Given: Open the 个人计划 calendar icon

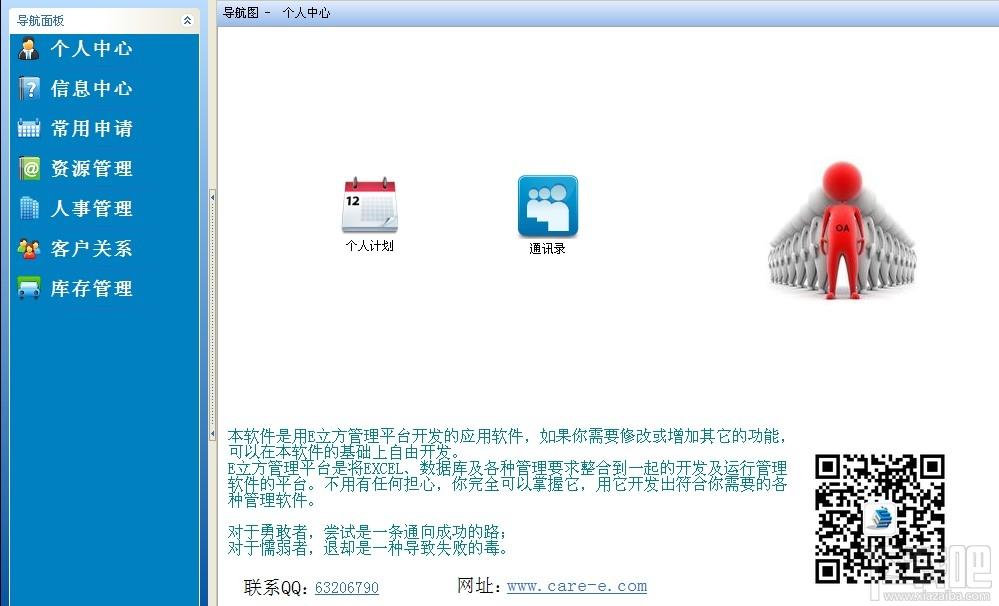Looking at the screenshot, I should click(x=370, y=205).
